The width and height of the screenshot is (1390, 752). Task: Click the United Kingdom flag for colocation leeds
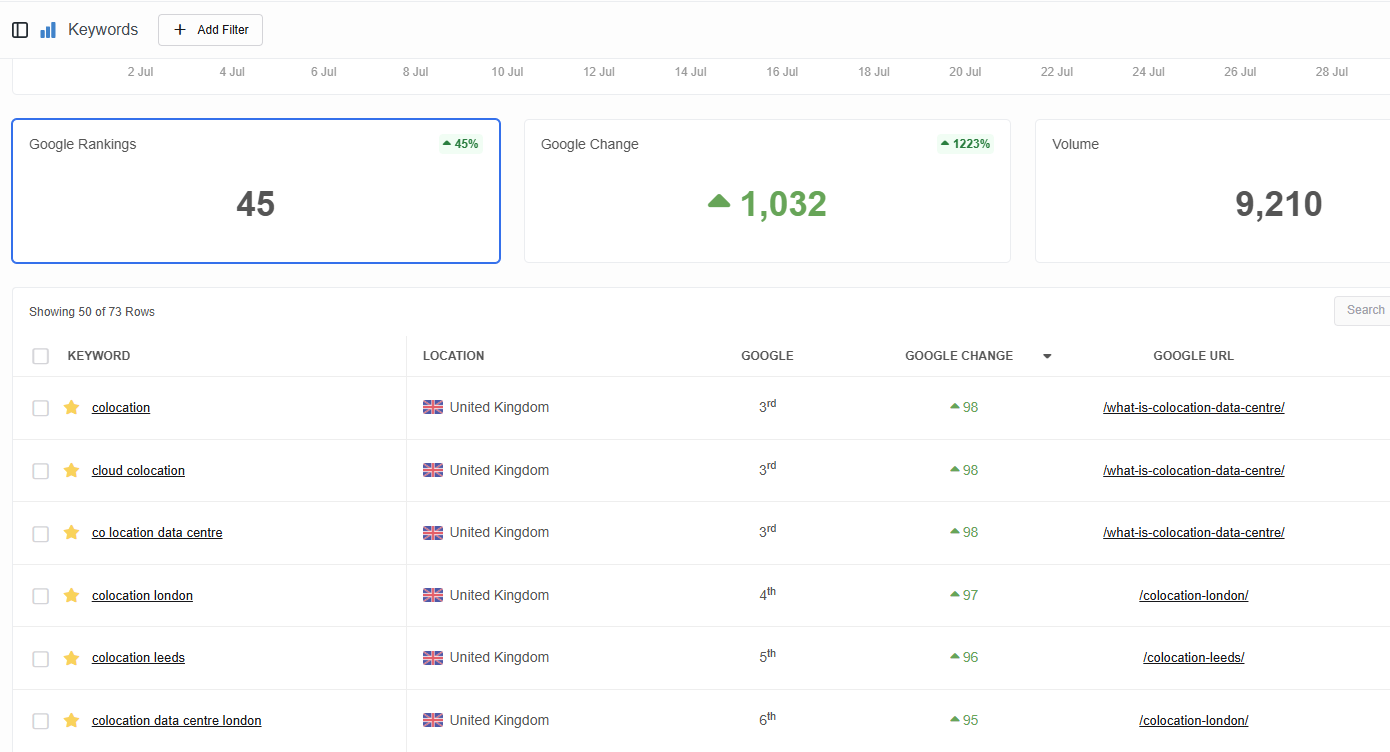pos(433,657)
